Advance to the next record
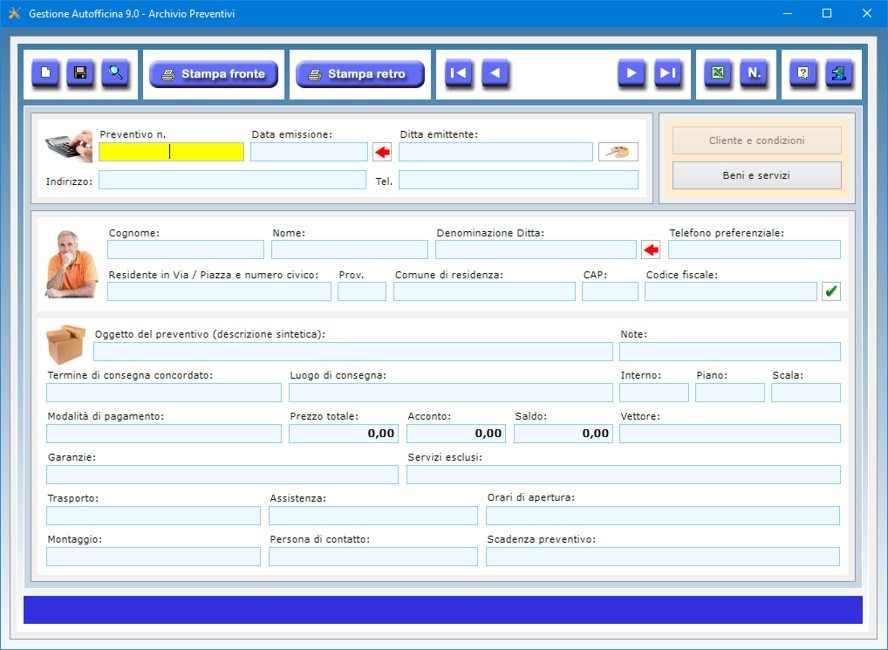The image size is (888, 650). (x=631, y=73)
